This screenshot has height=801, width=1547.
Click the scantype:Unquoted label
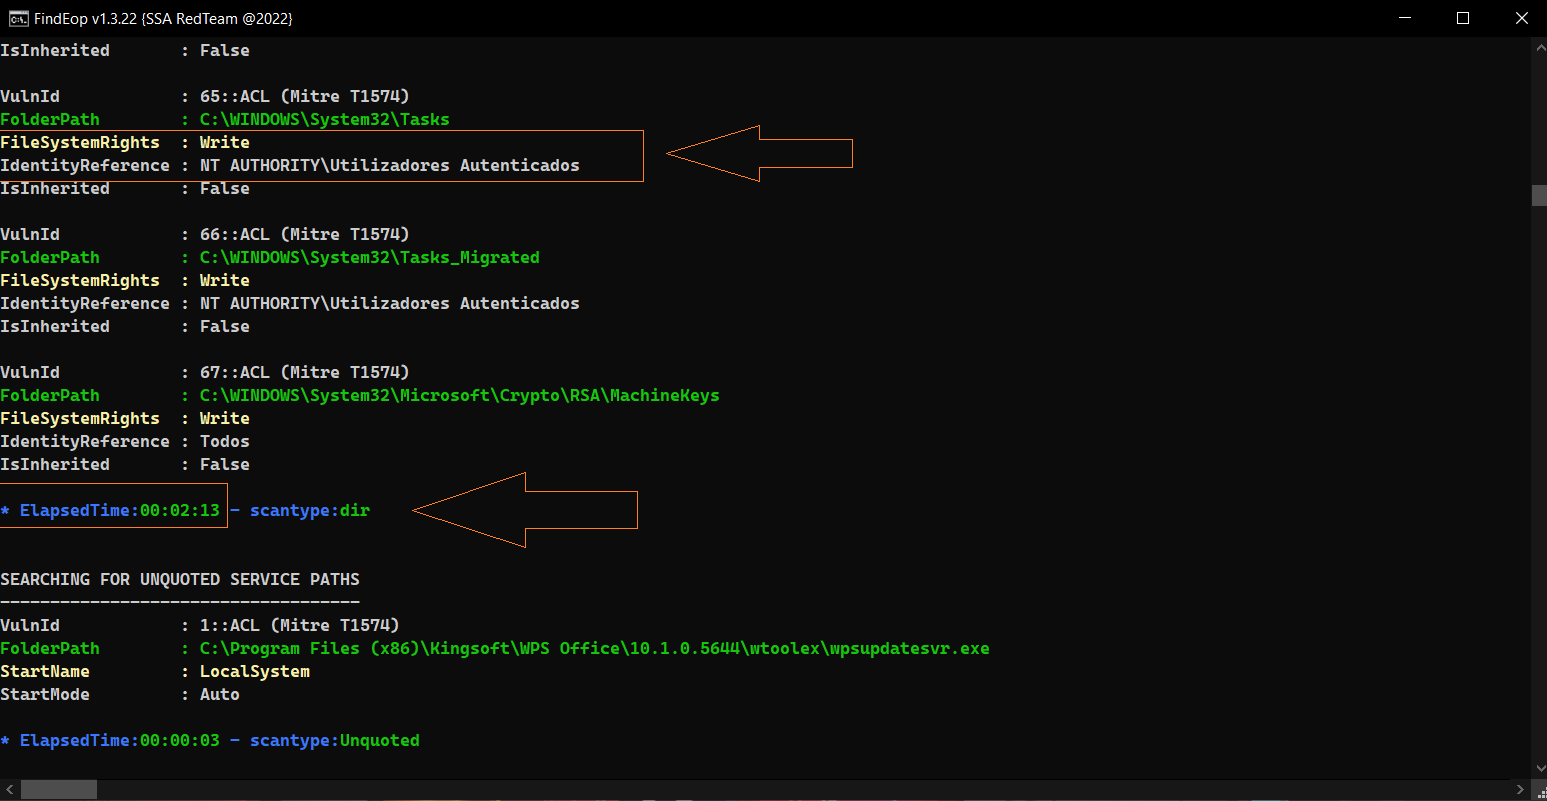(335, 740)
